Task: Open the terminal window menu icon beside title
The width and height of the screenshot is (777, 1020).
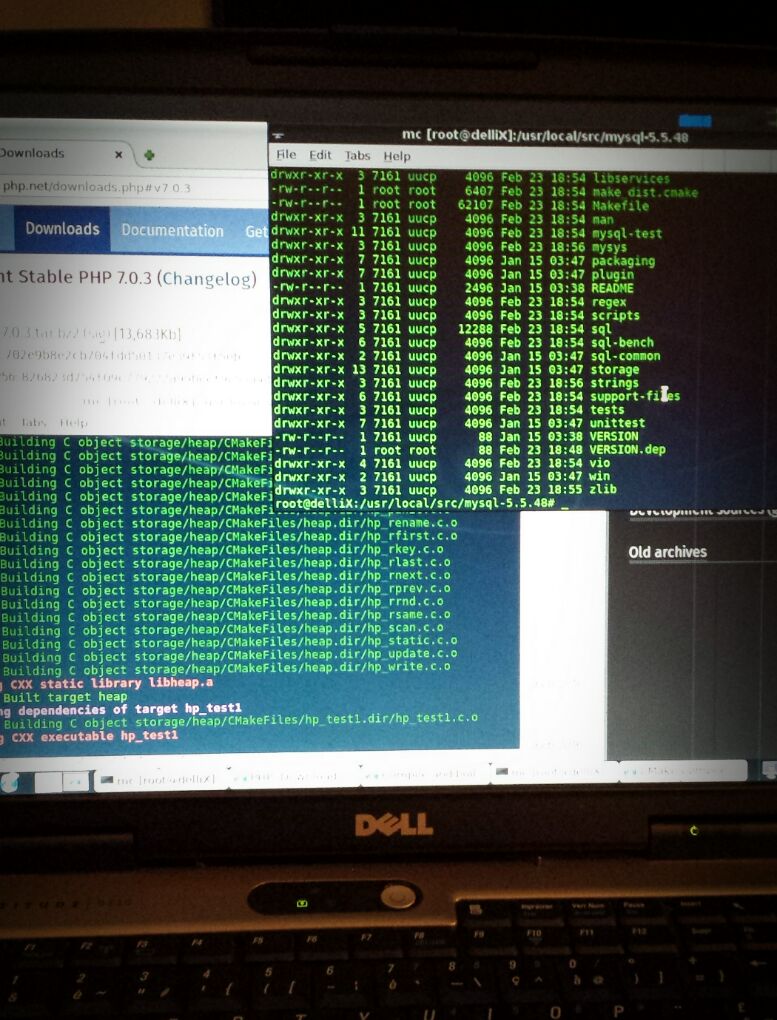Action: pyautogui.click(x=279, y=135)
